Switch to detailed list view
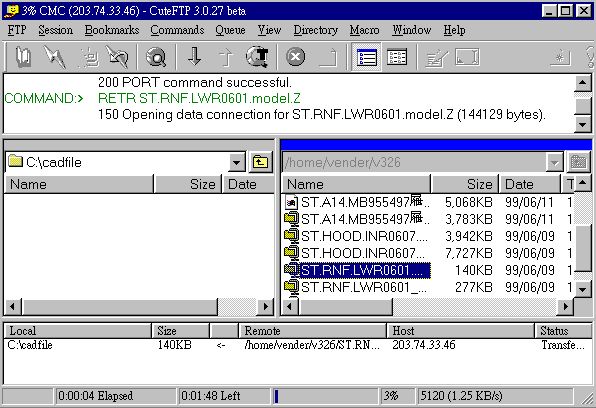 click(x=397, y=57)
